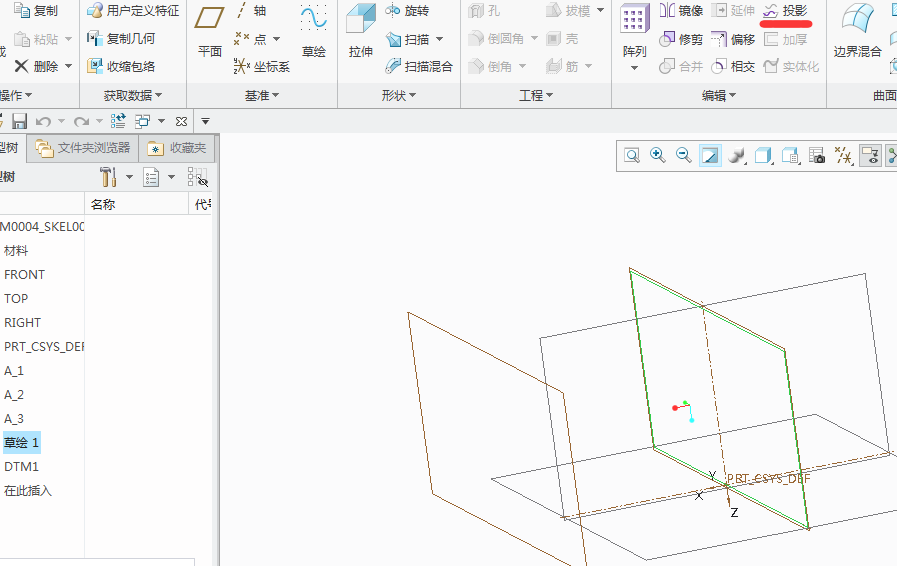
Task: Select the 修剪 (Trim) tool
Action: (681, 39)
